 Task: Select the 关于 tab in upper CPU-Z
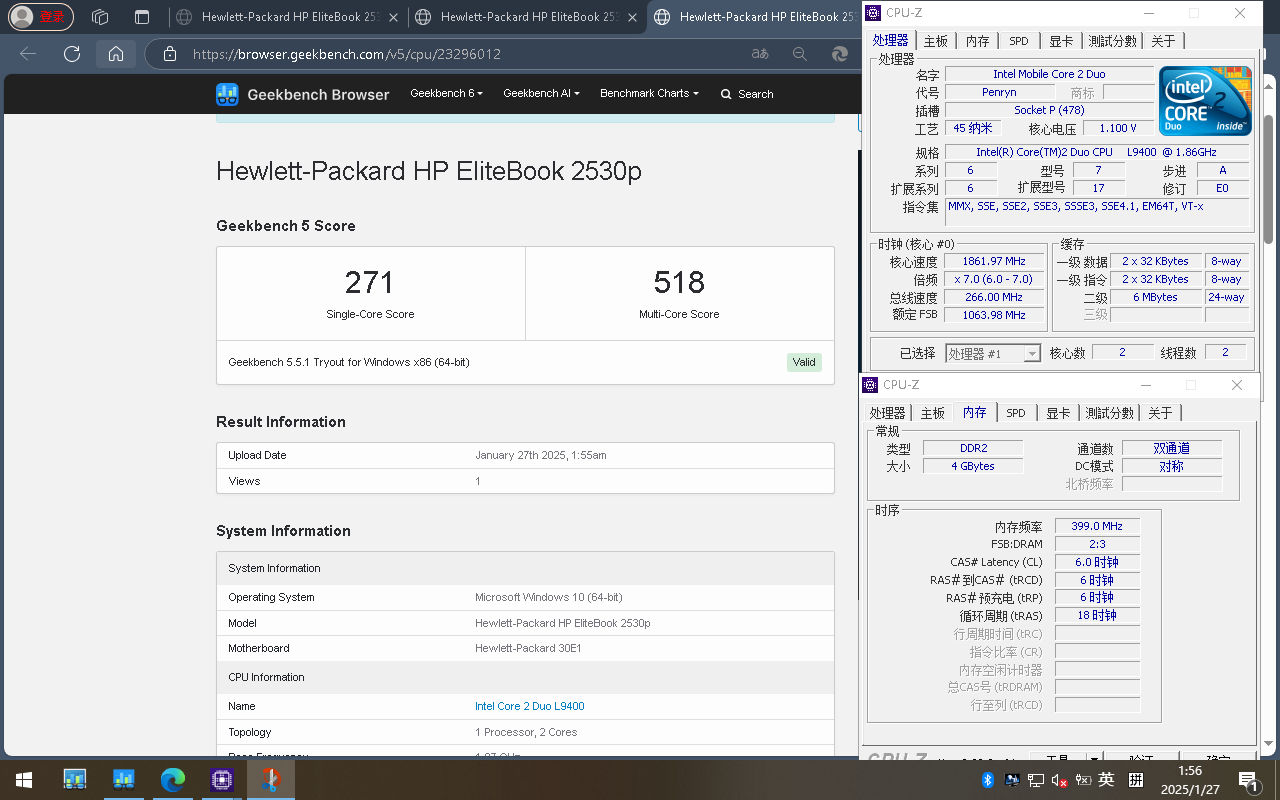click(1163, 41)
